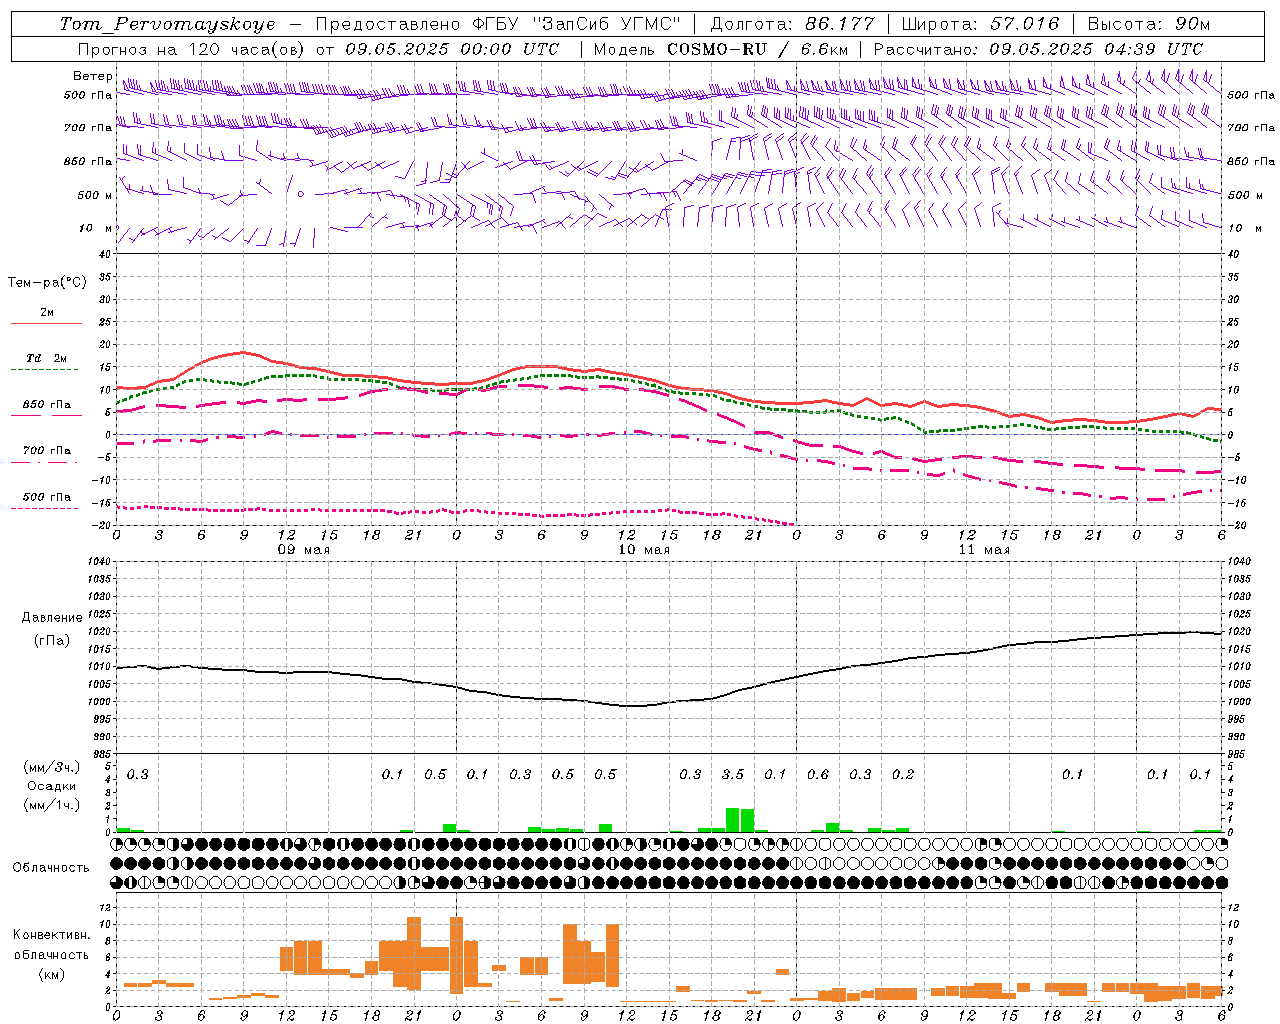Click the (гПа) unit label under Давление

52,641
